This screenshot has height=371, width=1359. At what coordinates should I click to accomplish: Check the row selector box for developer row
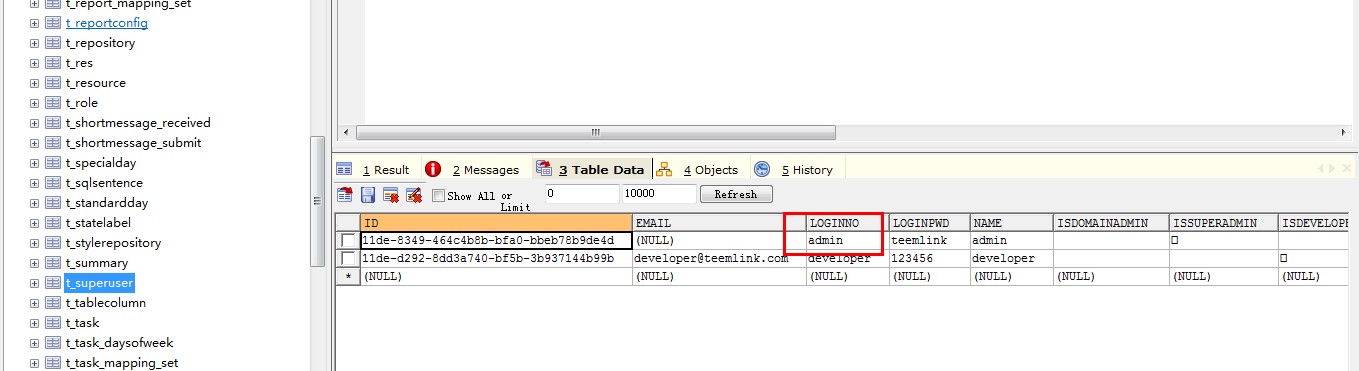(x=348, y=258)
